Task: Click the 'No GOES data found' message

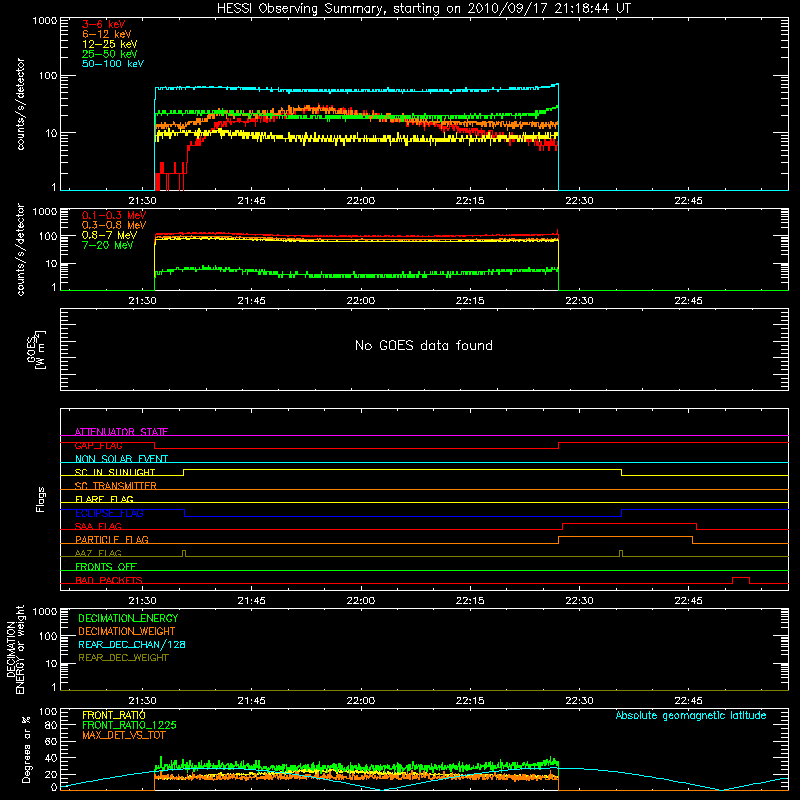Action: coord(423,345)
